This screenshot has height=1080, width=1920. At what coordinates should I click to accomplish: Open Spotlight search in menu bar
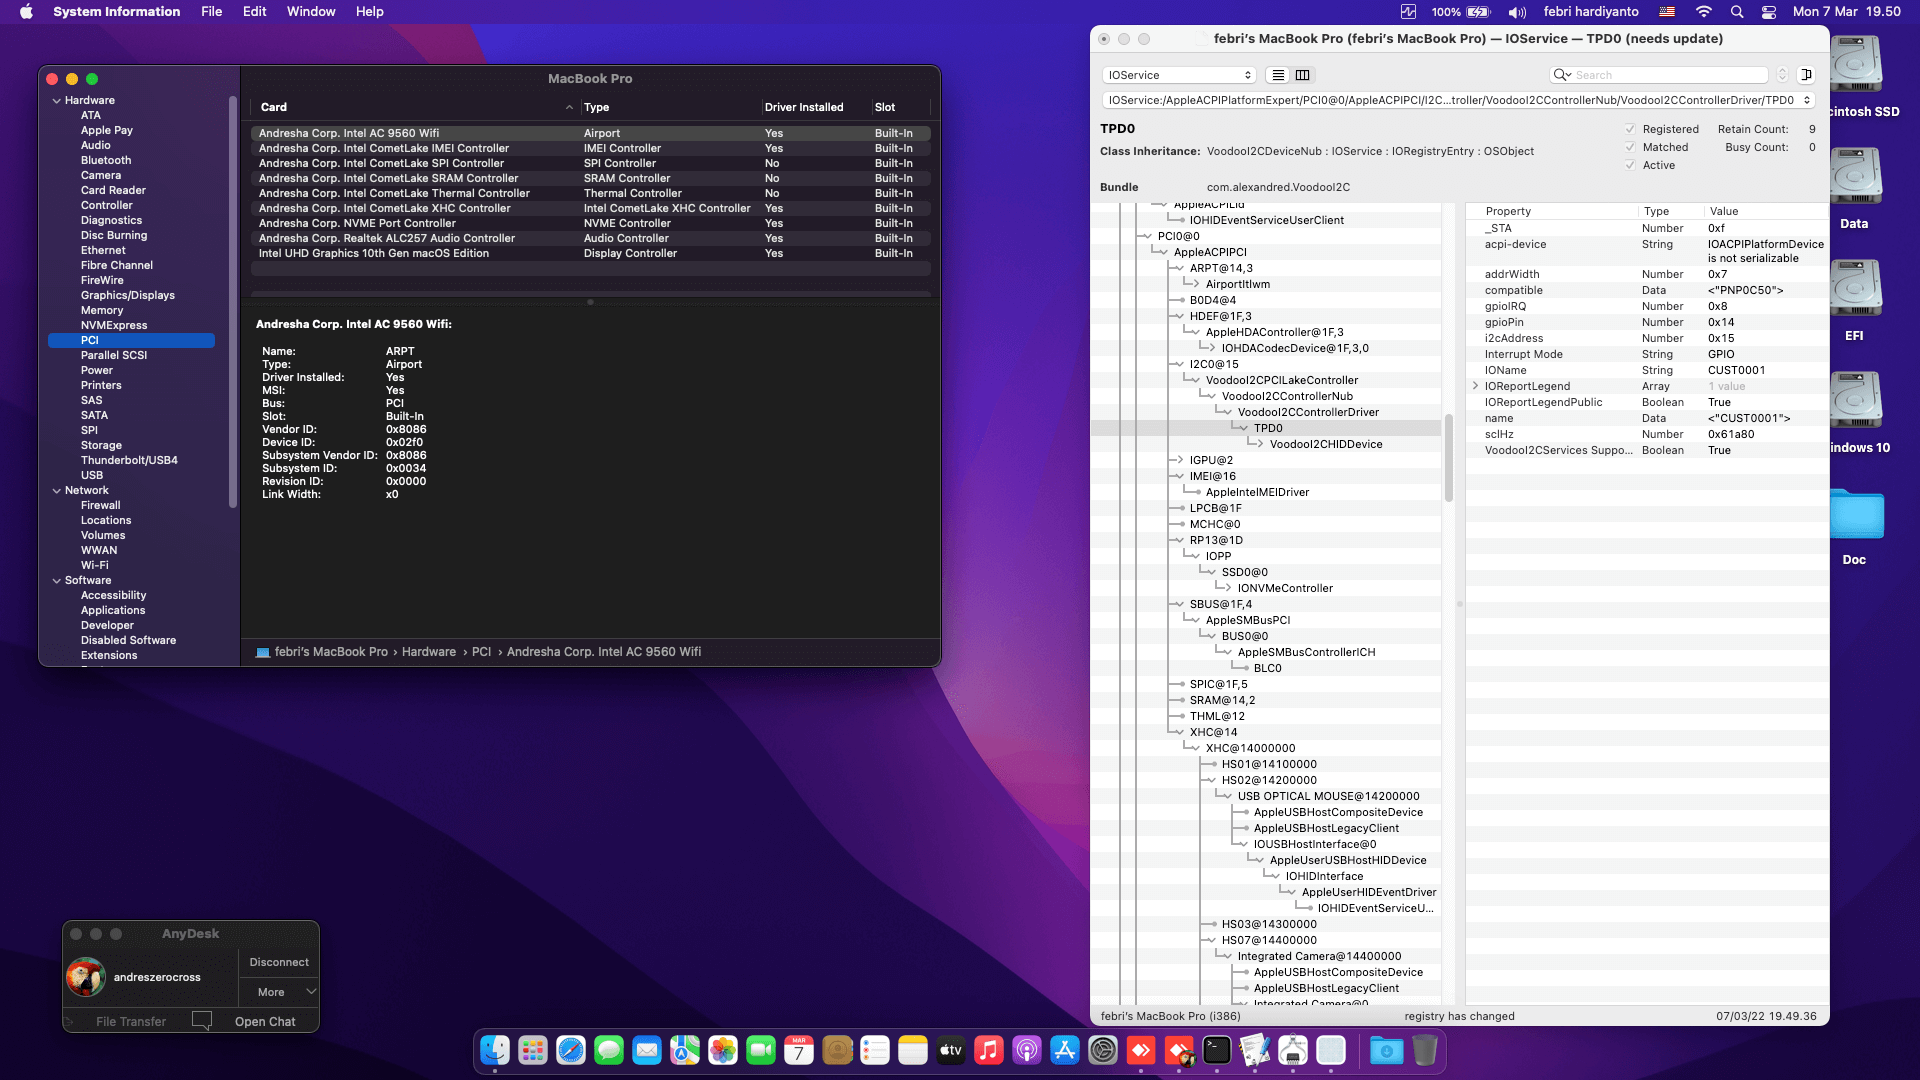(1737, 12)
